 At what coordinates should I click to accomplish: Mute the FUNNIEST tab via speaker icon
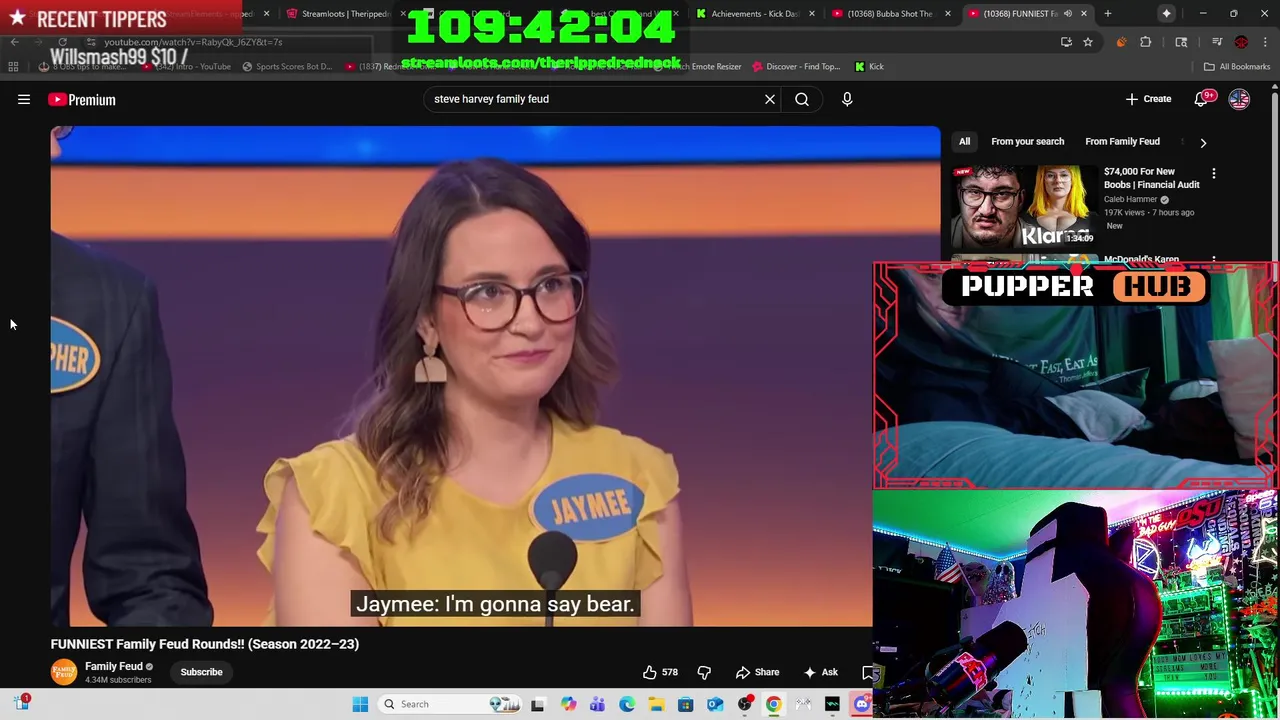(x=1068, y=14)
